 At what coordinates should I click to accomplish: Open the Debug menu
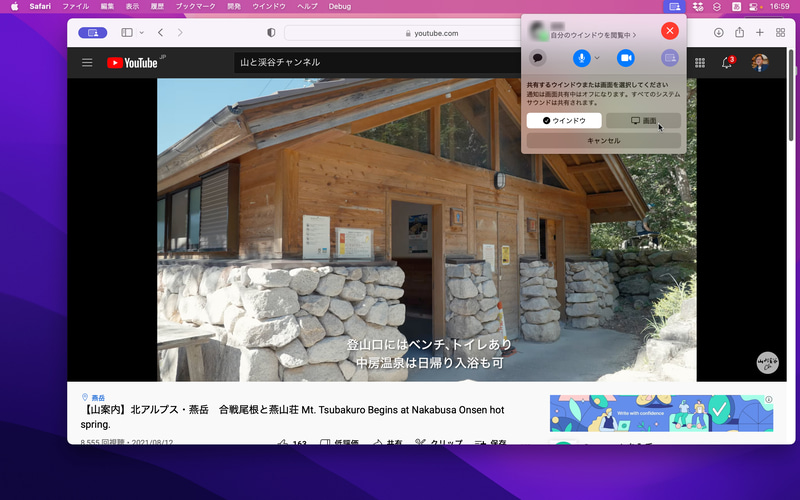tap(339, 7)
